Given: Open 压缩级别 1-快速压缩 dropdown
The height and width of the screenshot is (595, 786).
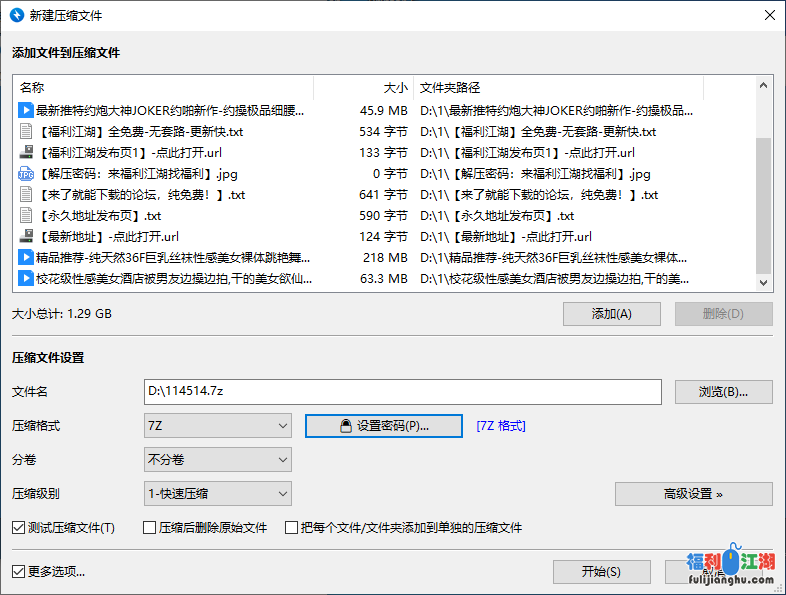Looking at the screenshot, I should [218, 493].
